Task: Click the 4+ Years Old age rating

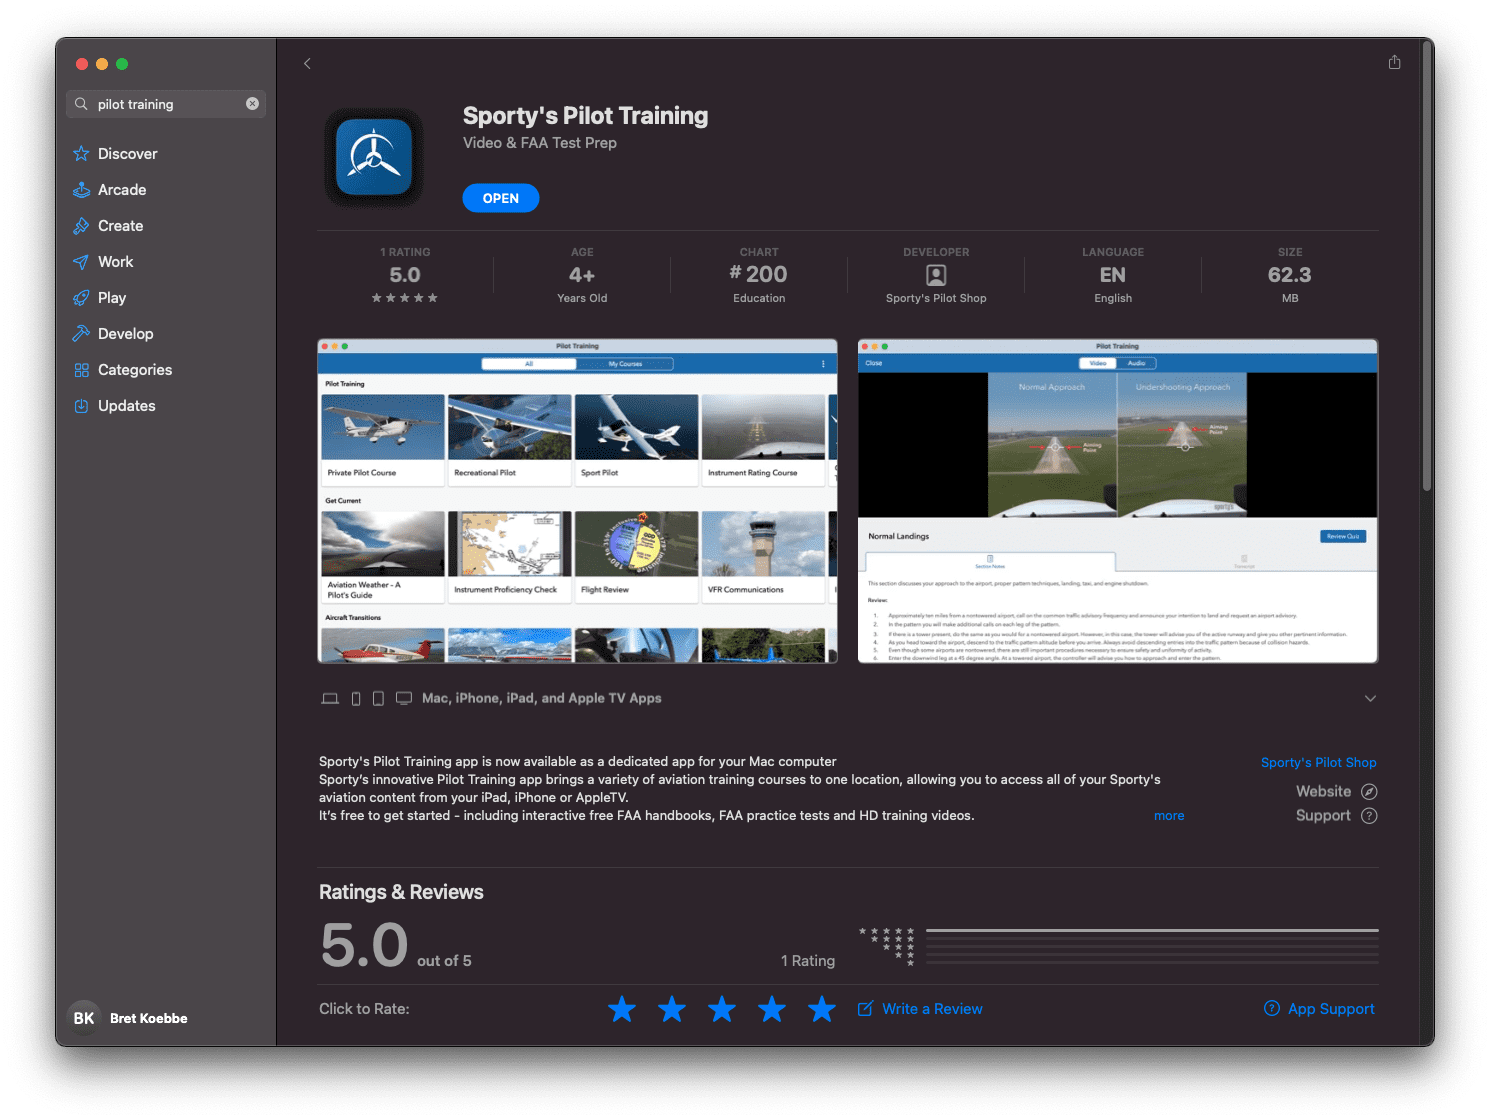Action: (582, 275)
